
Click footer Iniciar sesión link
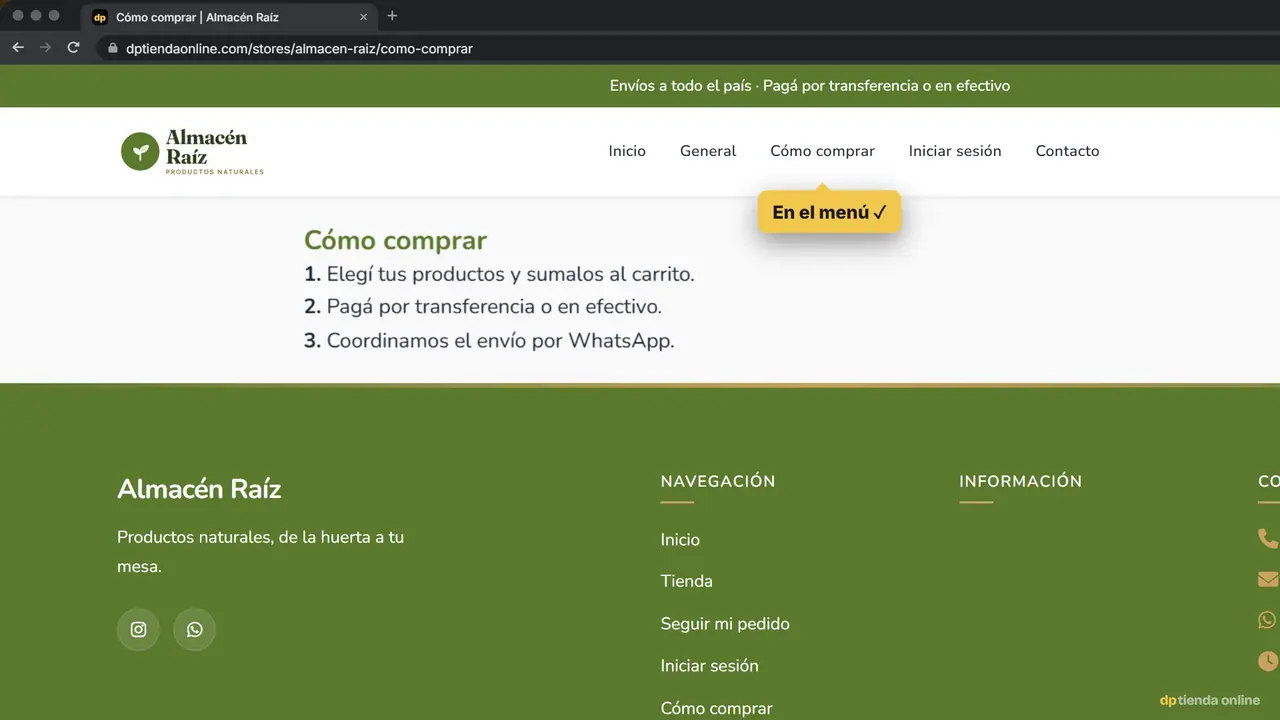[x=709, y=666]
